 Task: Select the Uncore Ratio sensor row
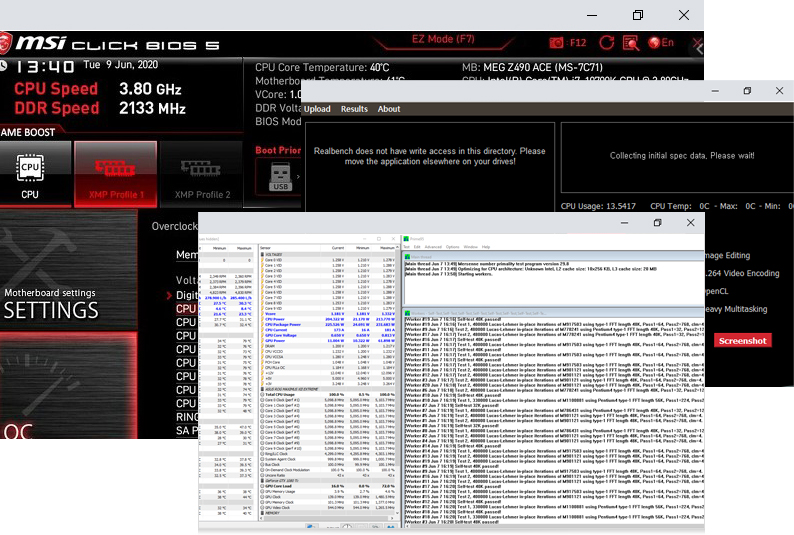(x=328, y=475)
